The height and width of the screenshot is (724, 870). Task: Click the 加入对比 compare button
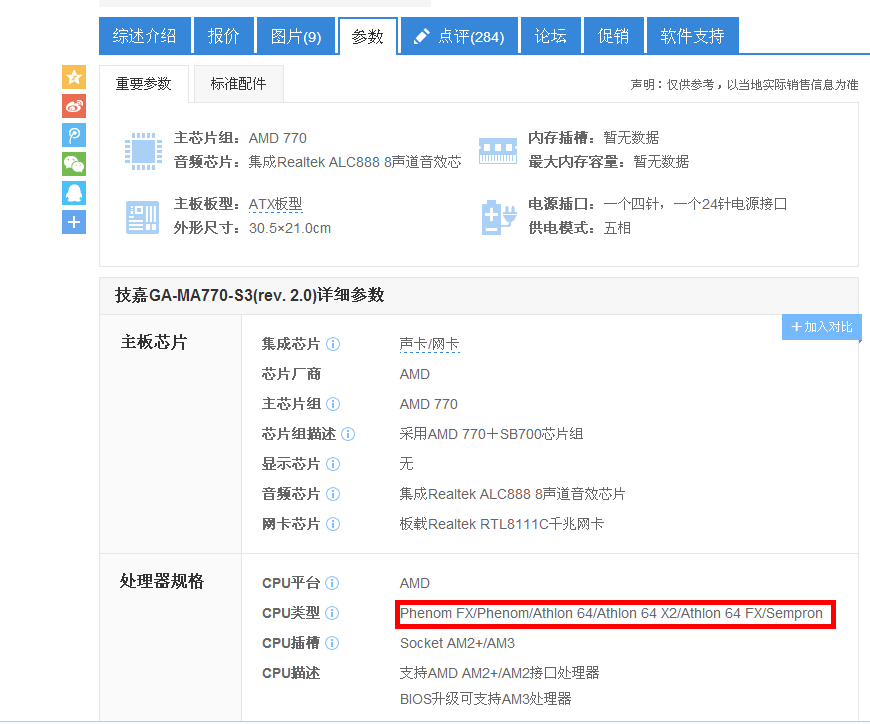coord(822,327)
